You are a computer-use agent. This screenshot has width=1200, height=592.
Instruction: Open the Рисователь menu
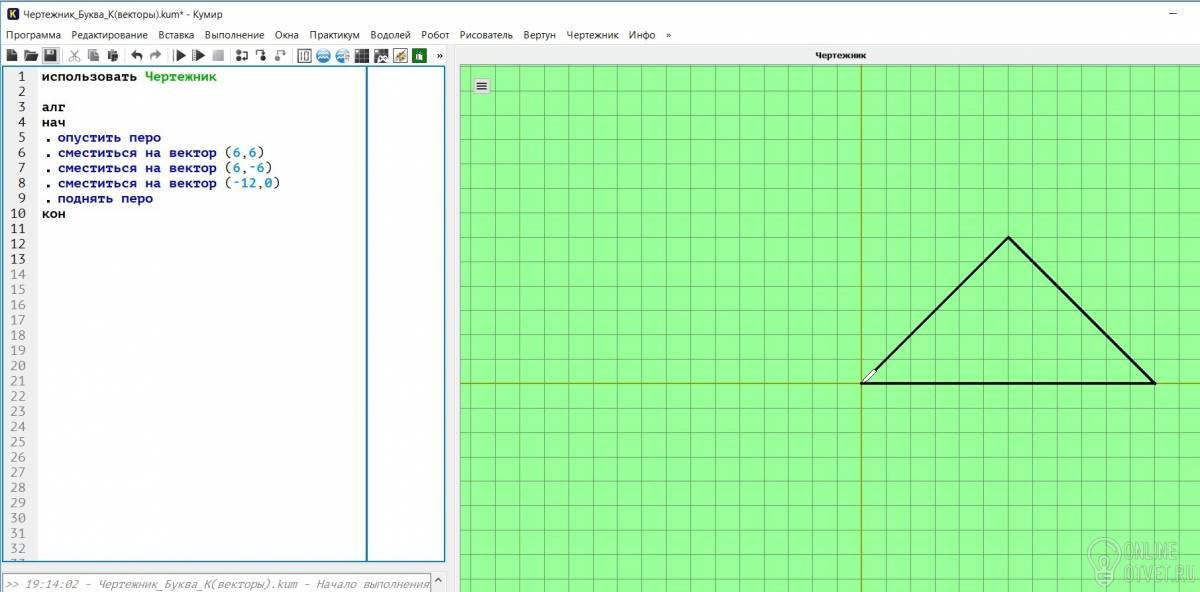tap(486, 35)
